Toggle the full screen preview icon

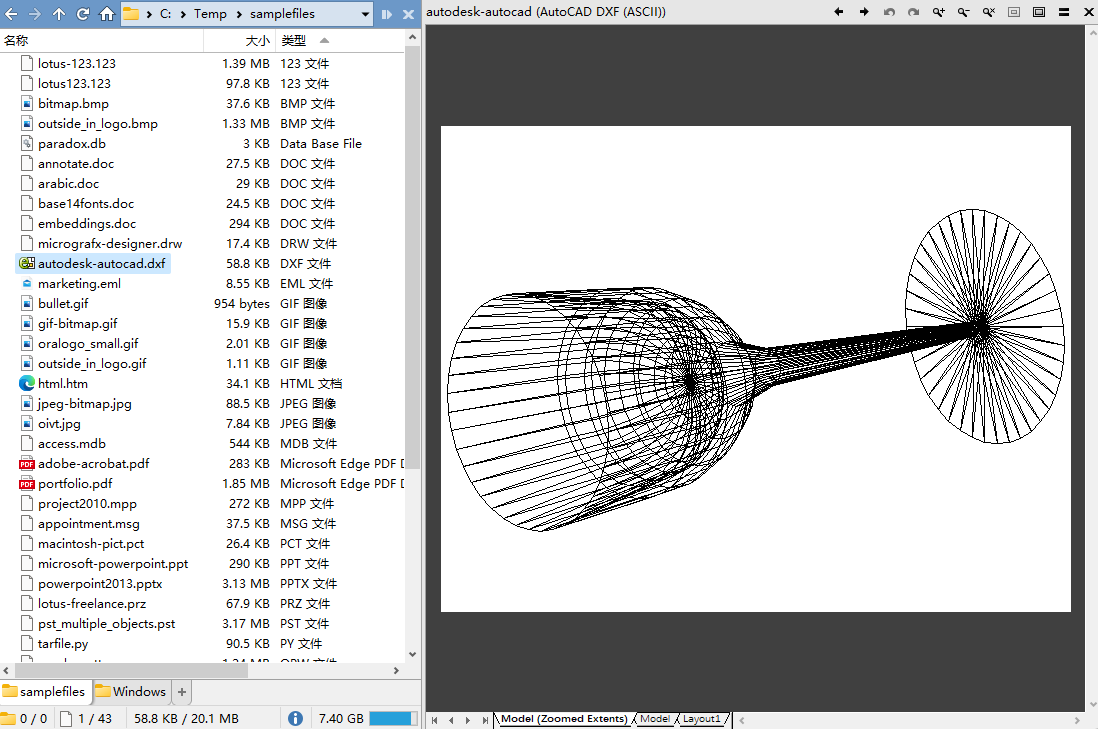[1038, 12]
